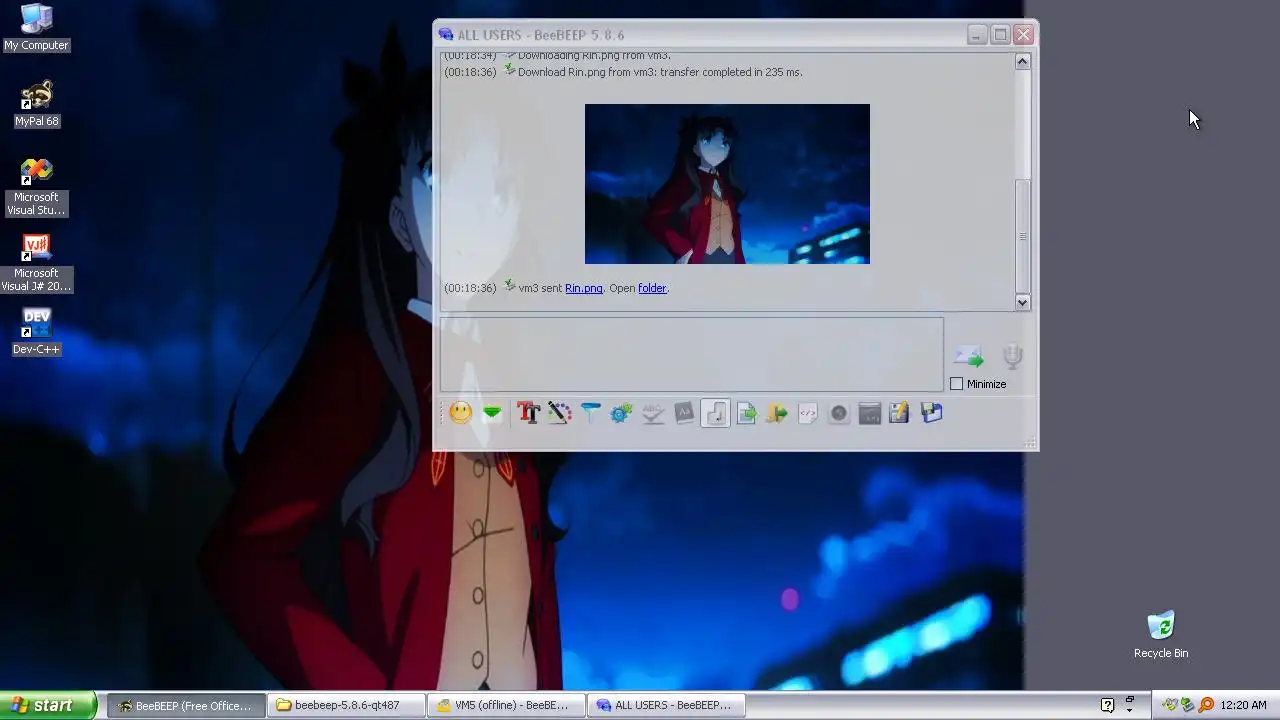Enable the Minimize checkbox
The image size is (1280, 720).
(x=957, y=384)
